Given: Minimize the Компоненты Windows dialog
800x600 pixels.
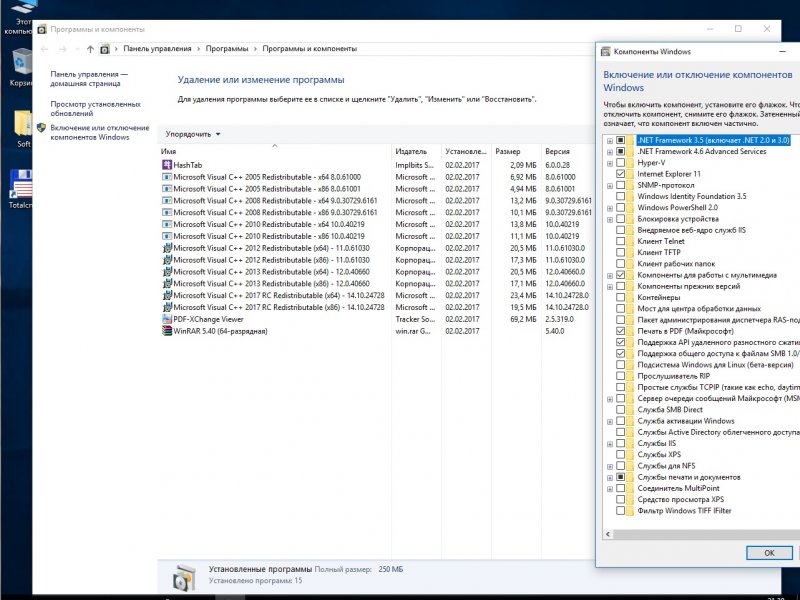Looking at the screenshot, I should pyautogui.click(x=782, y=52).
